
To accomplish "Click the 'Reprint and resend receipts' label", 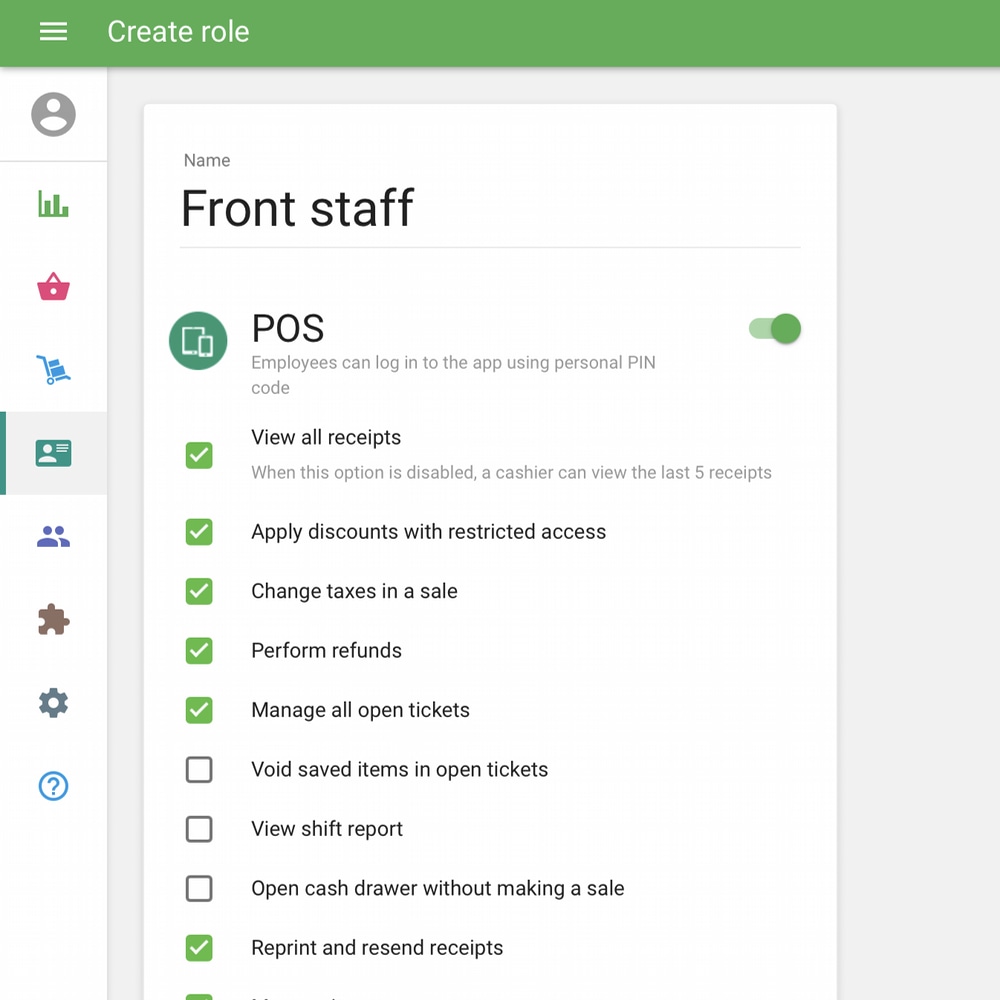I will pos(377,948).
